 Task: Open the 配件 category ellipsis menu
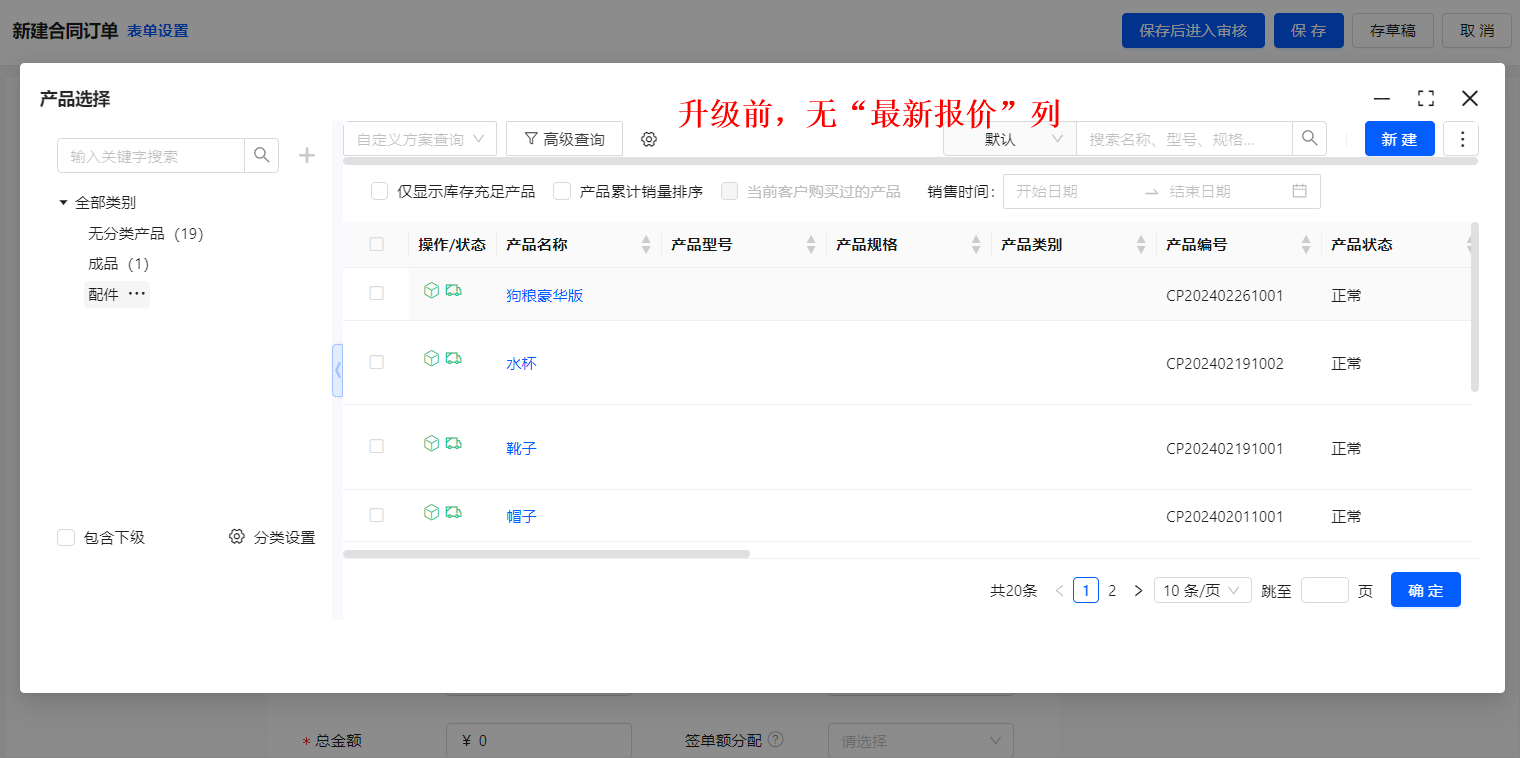point(137,294)
